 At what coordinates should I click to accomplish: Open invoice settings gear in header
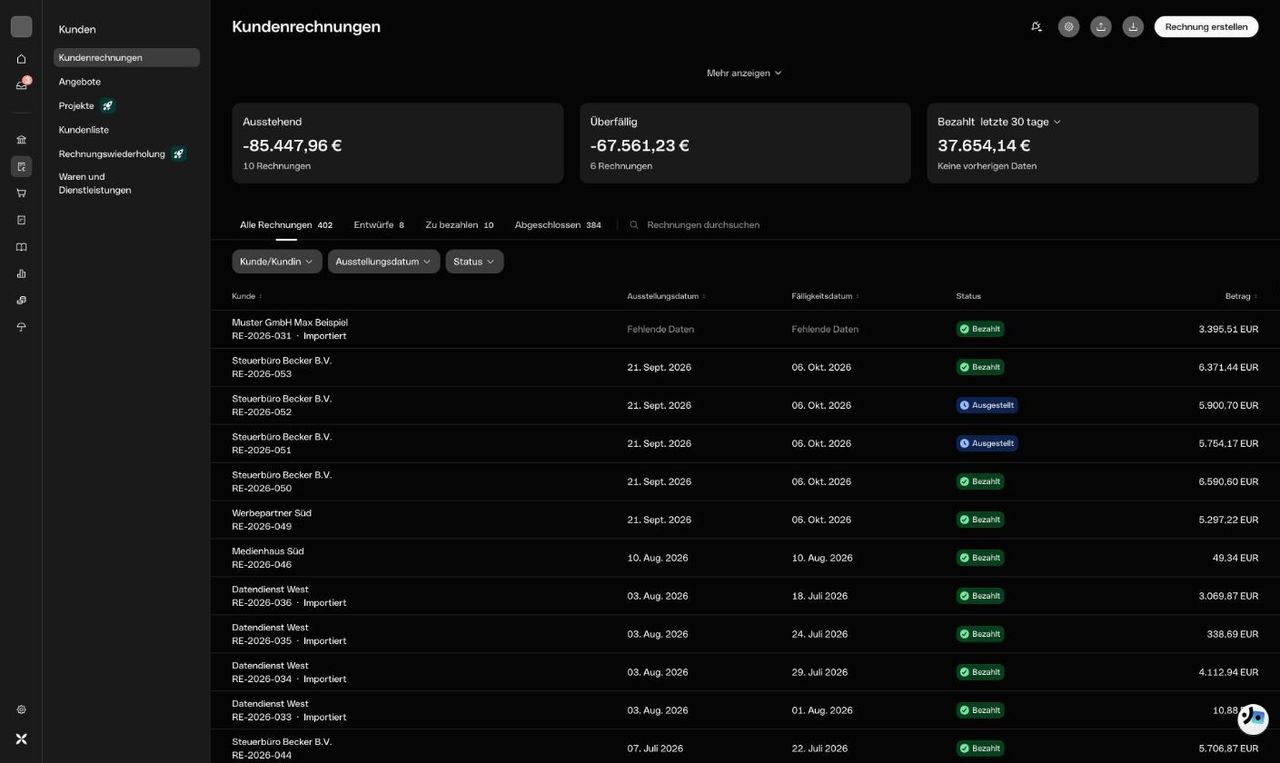point(1069,27)
